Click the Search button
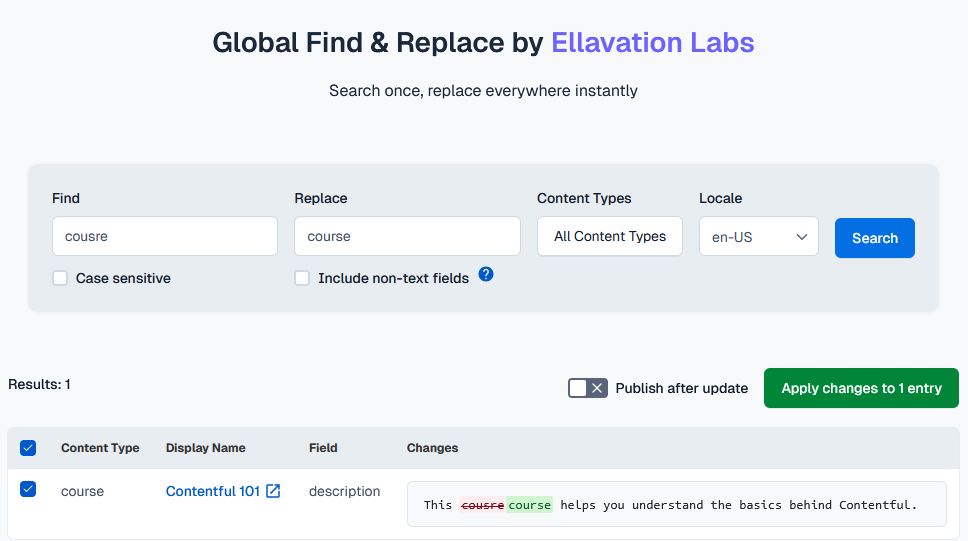This screenshot has width=968, height=541. click(874, 238)
